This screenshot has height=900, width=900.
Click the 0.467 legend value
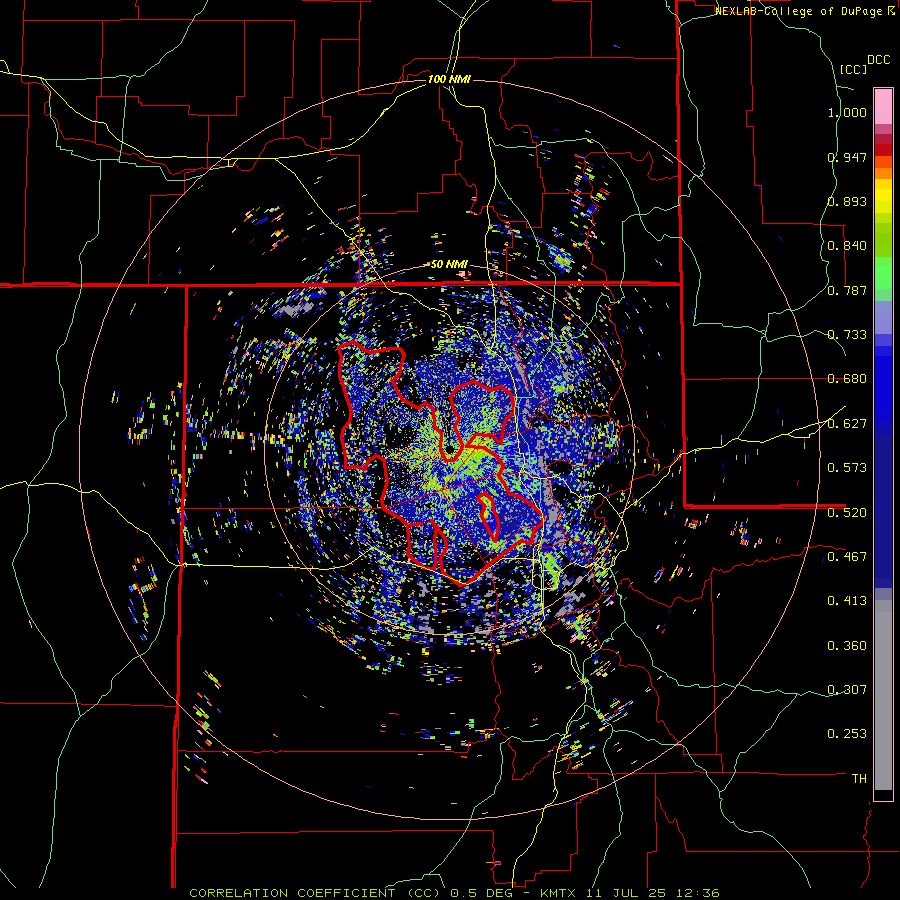[847, 557]
